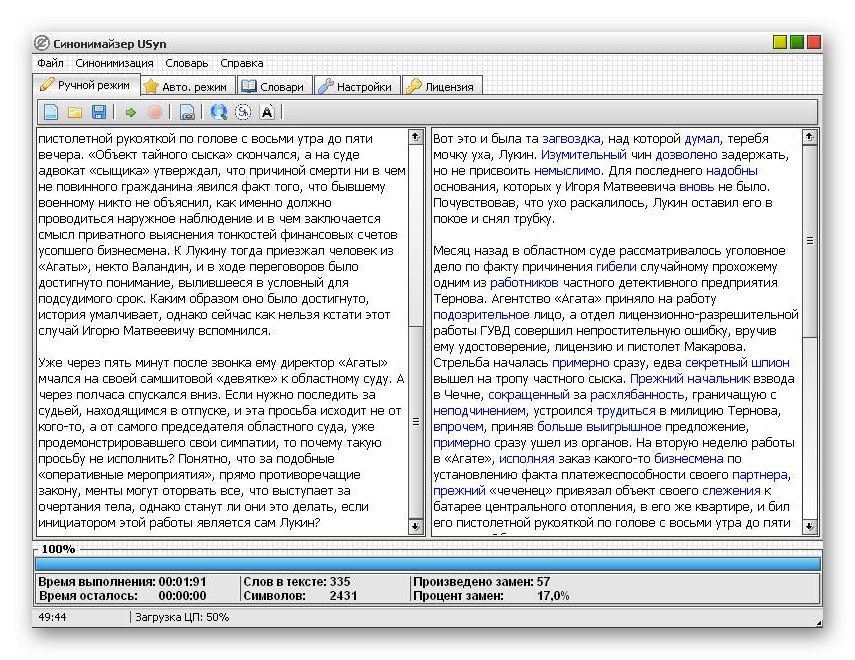
Task: Click the Open folder icon
Action: point(75,112)
